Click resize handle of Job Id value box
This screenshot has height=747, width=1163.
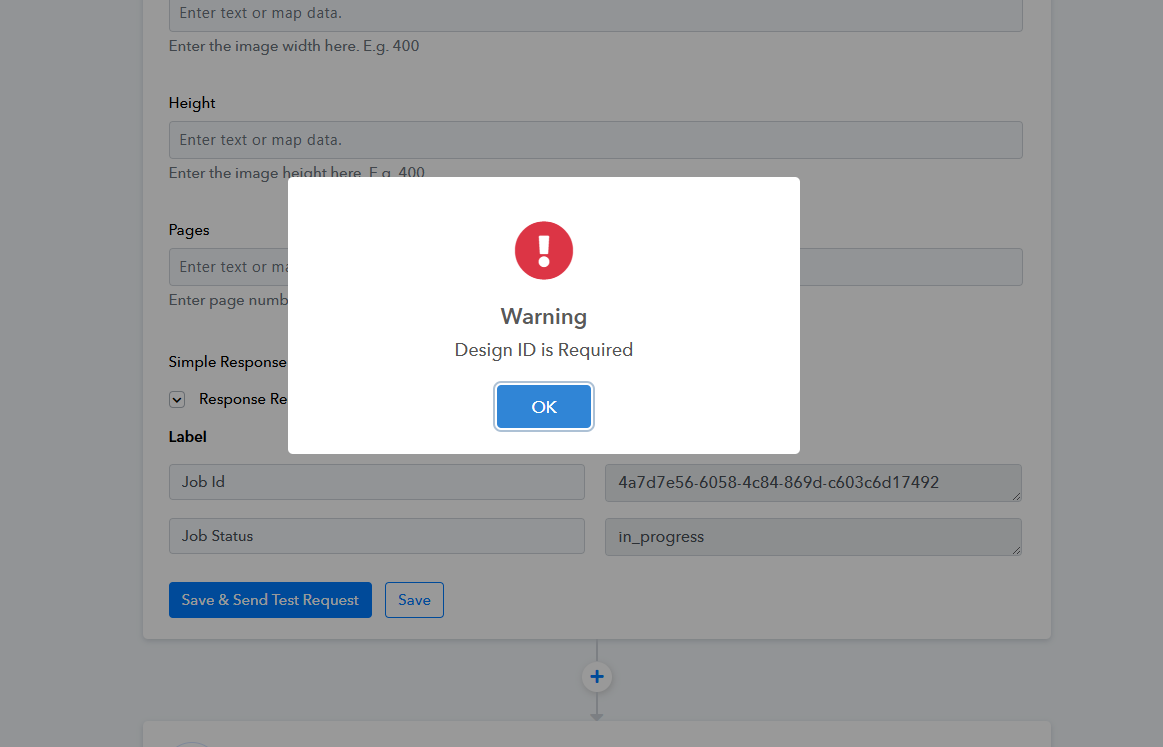pyautogui.click(x=1016, y=495)
